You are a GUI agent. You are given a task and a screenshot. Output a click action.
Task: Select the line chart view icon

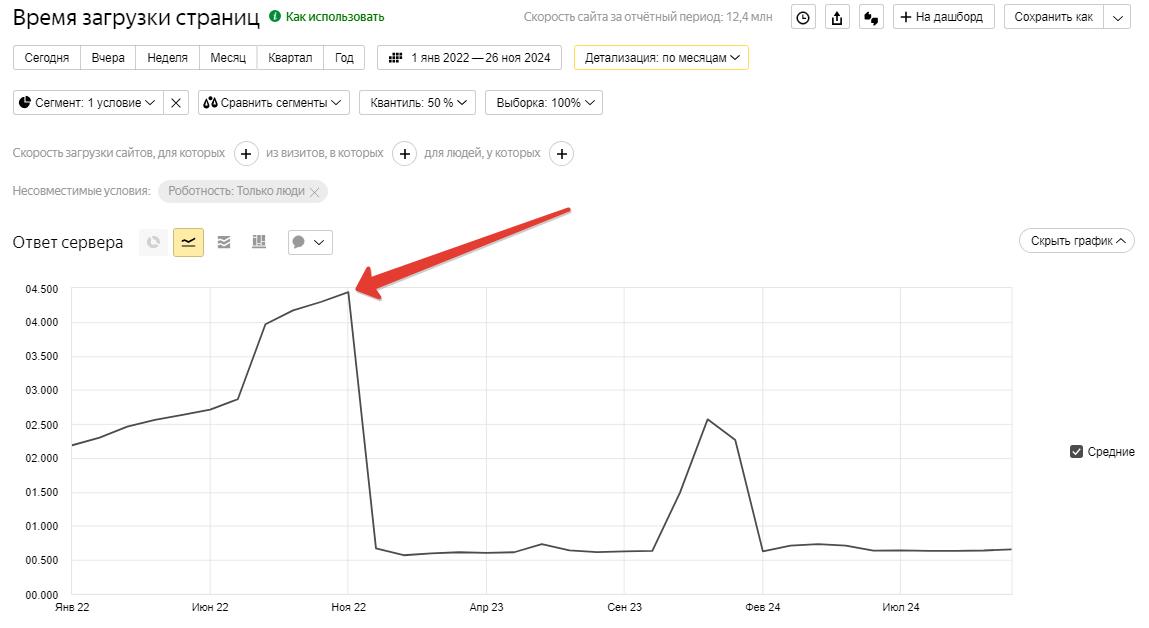click(188, 242)
